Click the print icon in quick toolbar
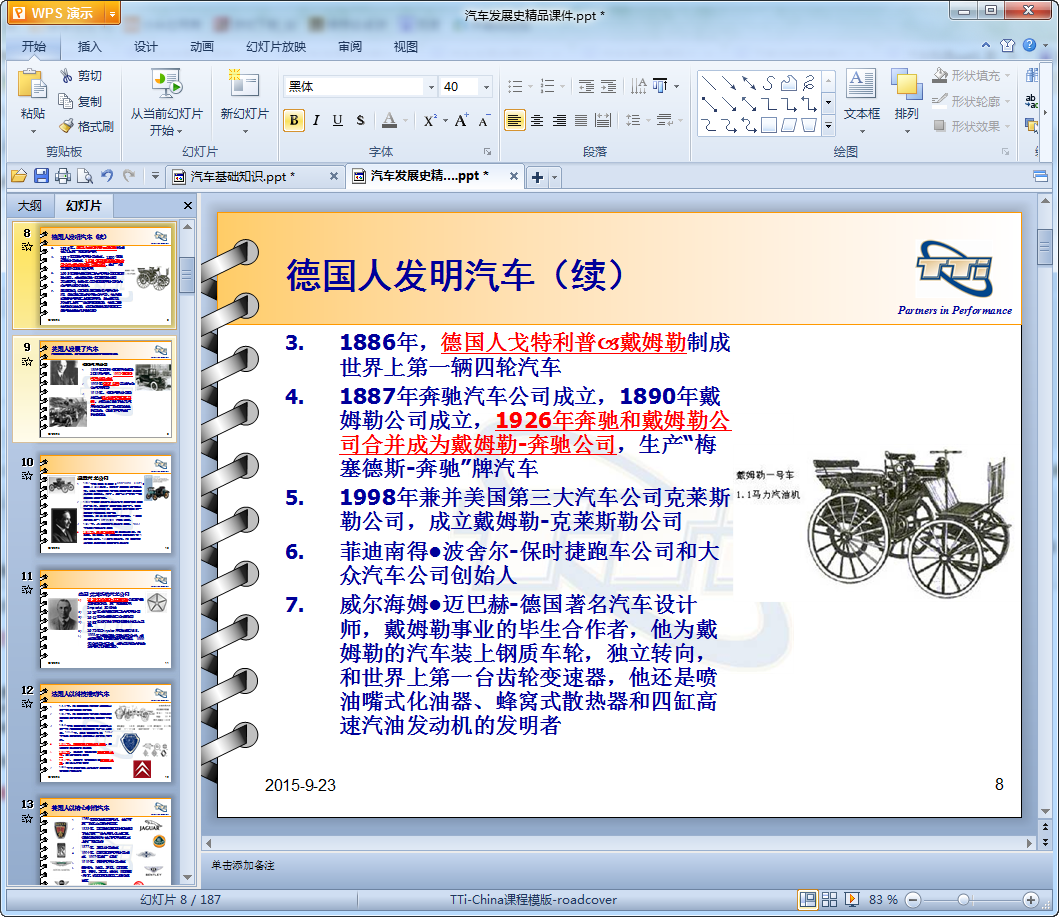Screen dimensions: 1059x917 (x=63, y=176)
